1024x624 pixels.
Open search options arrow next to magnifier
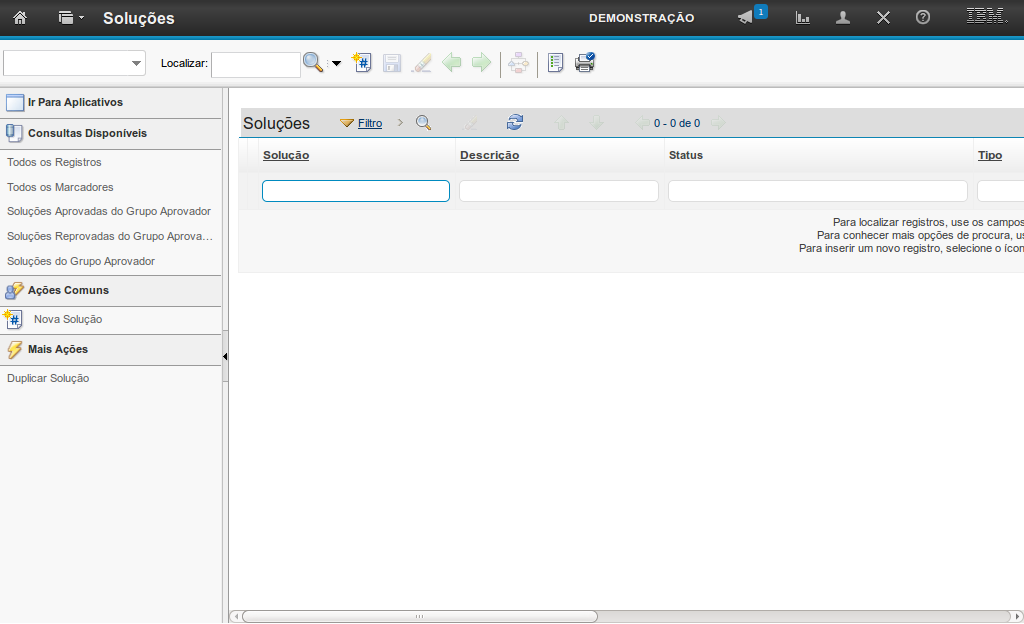click(336, 64)
